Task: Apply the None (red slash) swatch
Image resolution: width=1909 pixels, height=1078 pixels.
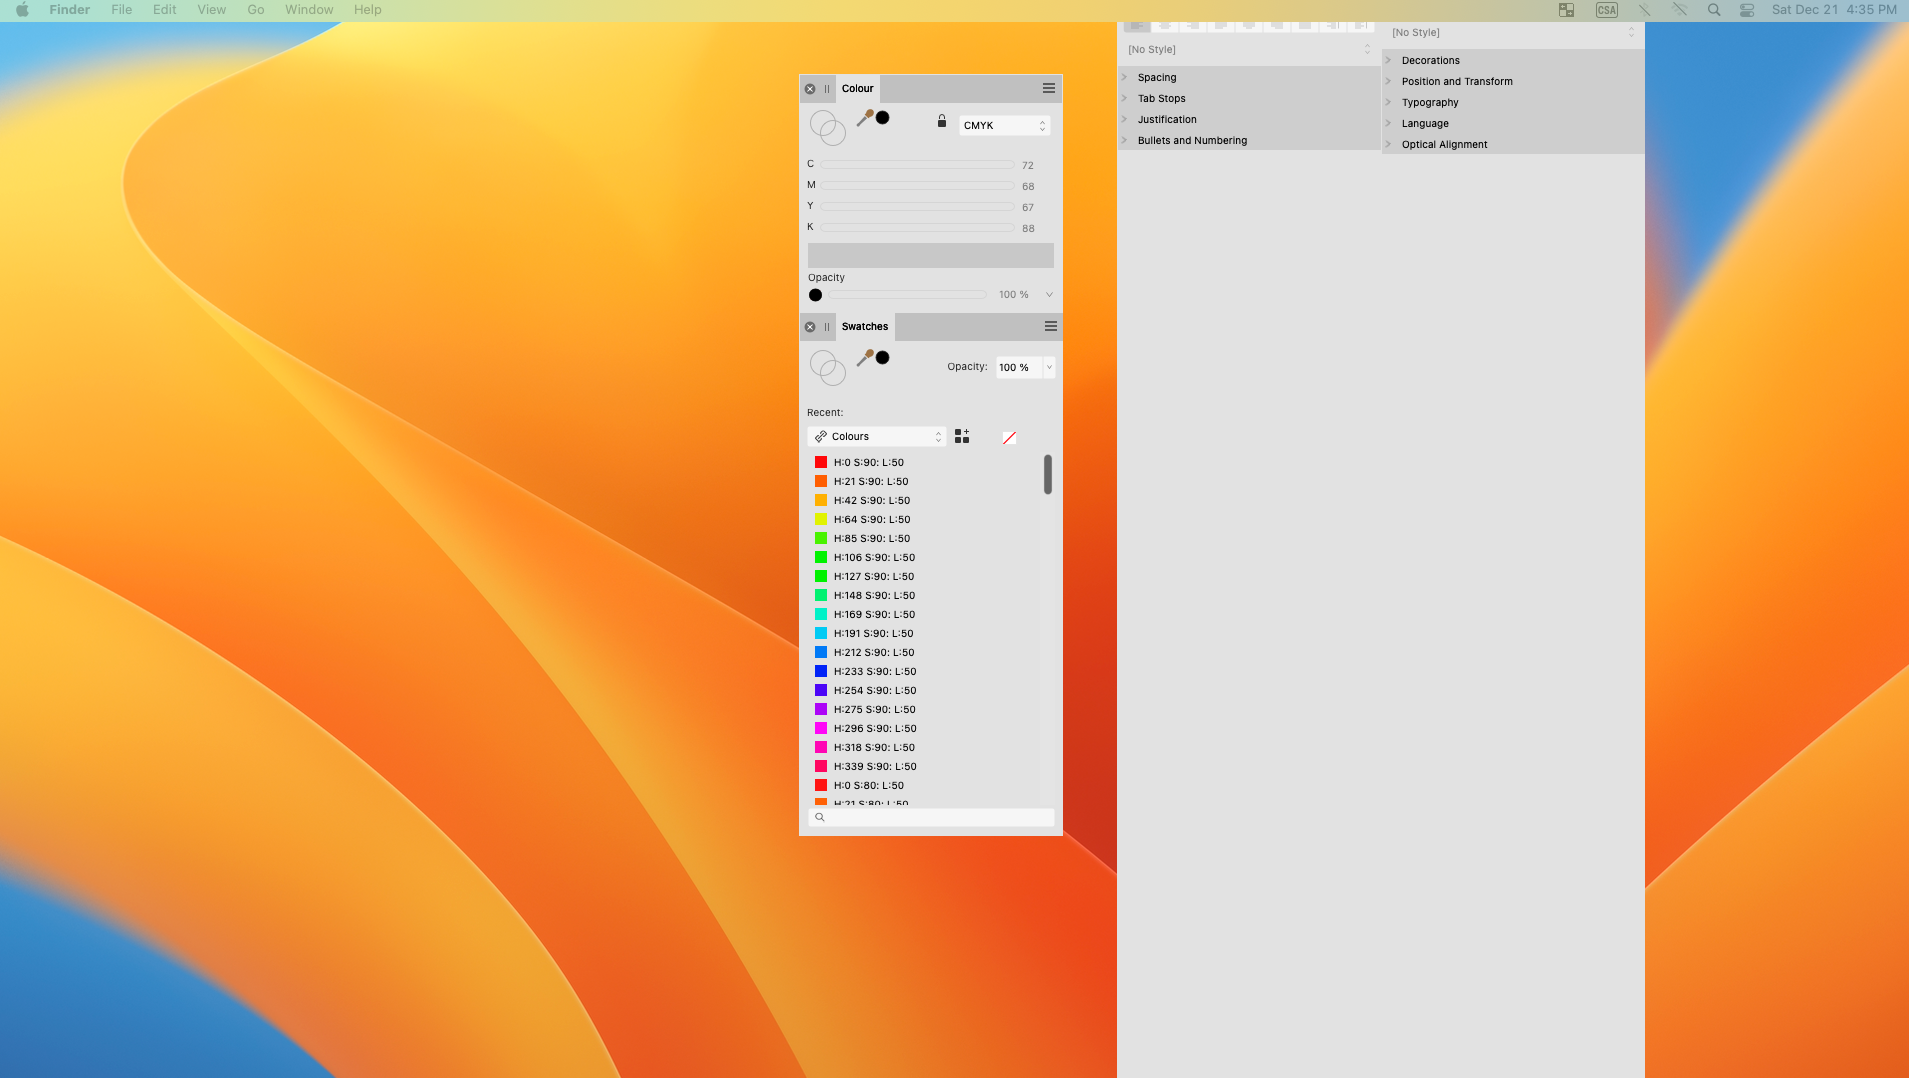Action: click(x=1009, y=437)
